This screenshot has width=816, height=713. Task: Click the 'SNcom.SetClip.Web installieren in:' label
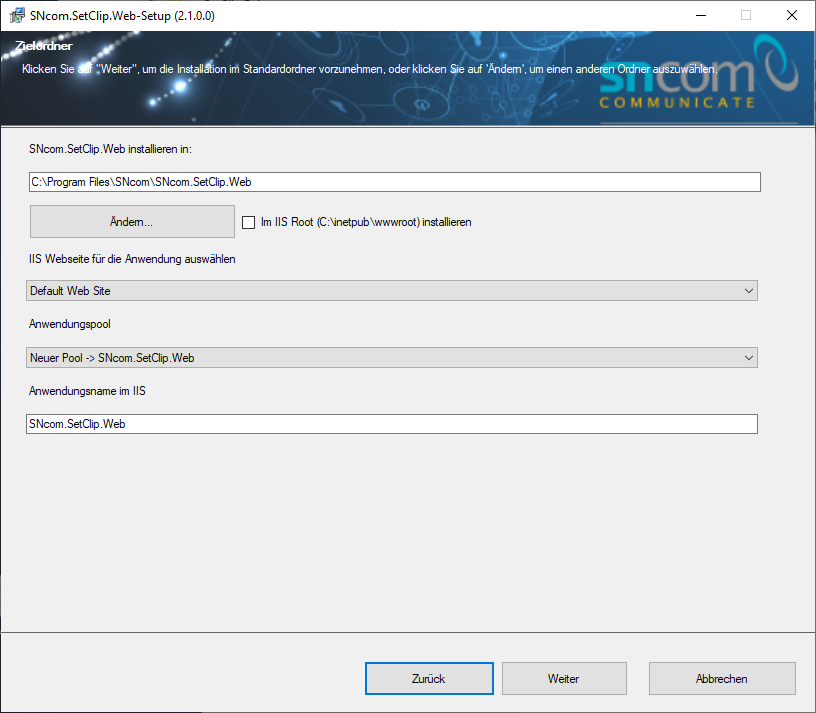point(110,148)
